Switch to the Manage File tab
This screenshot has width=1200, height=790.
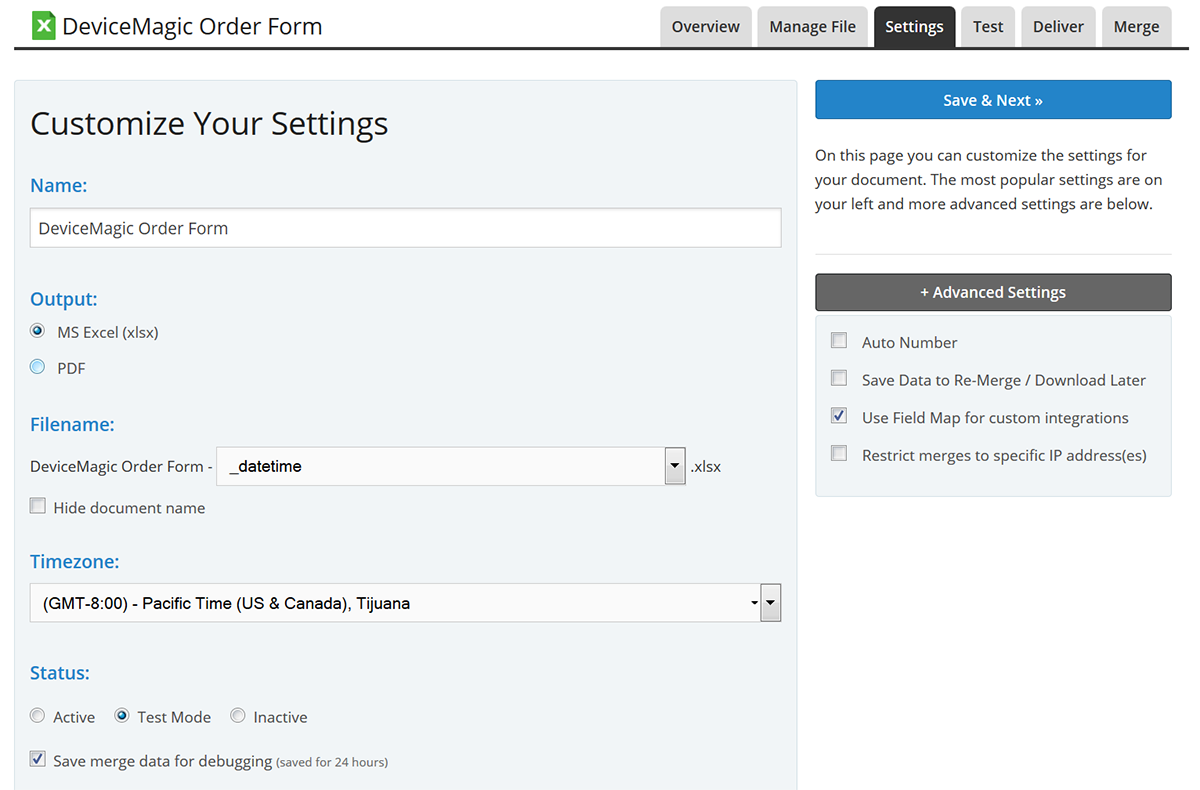(x=812, y=27)
